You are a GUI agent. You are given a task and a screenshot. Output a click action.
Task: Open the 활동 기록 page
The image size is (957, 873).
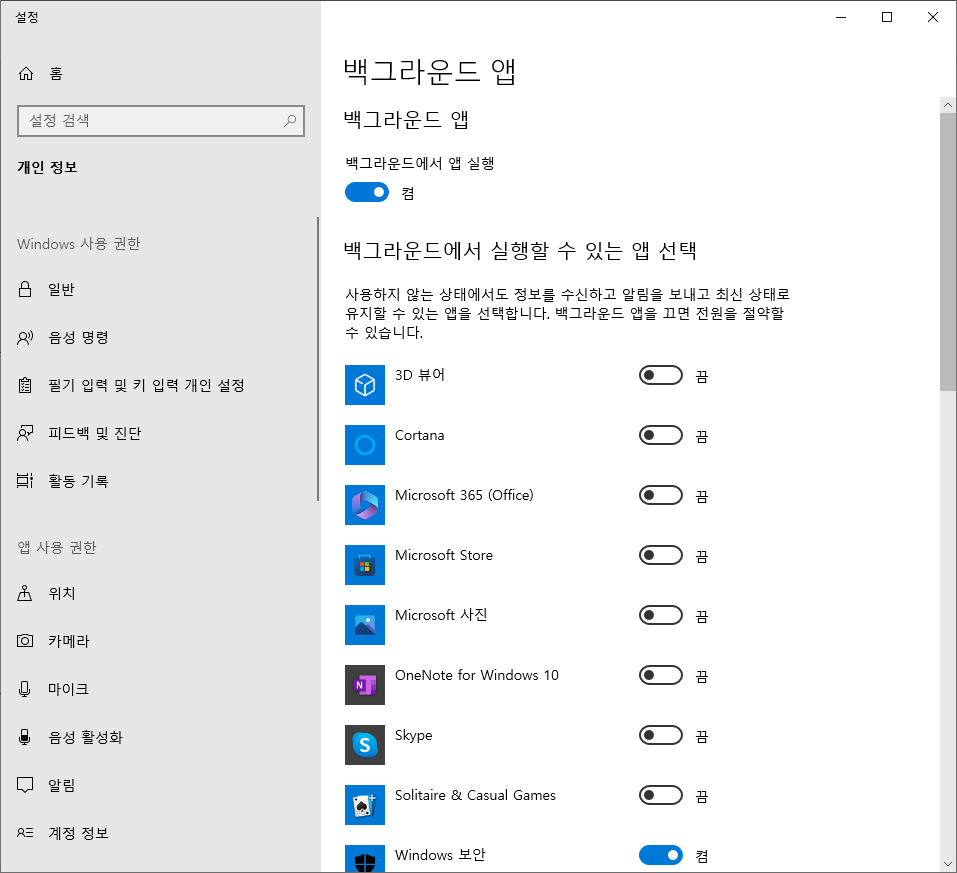tap(159, 481)
